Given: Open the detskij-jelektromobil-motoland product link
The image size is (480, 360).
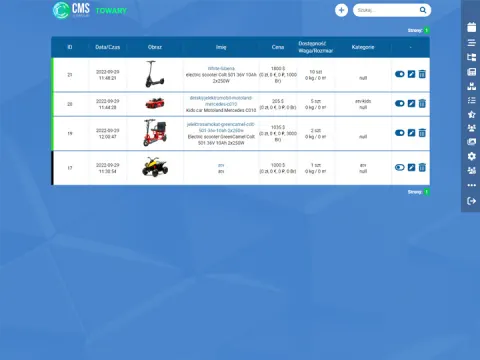Looking at the screenshot, I should [221, 101].
